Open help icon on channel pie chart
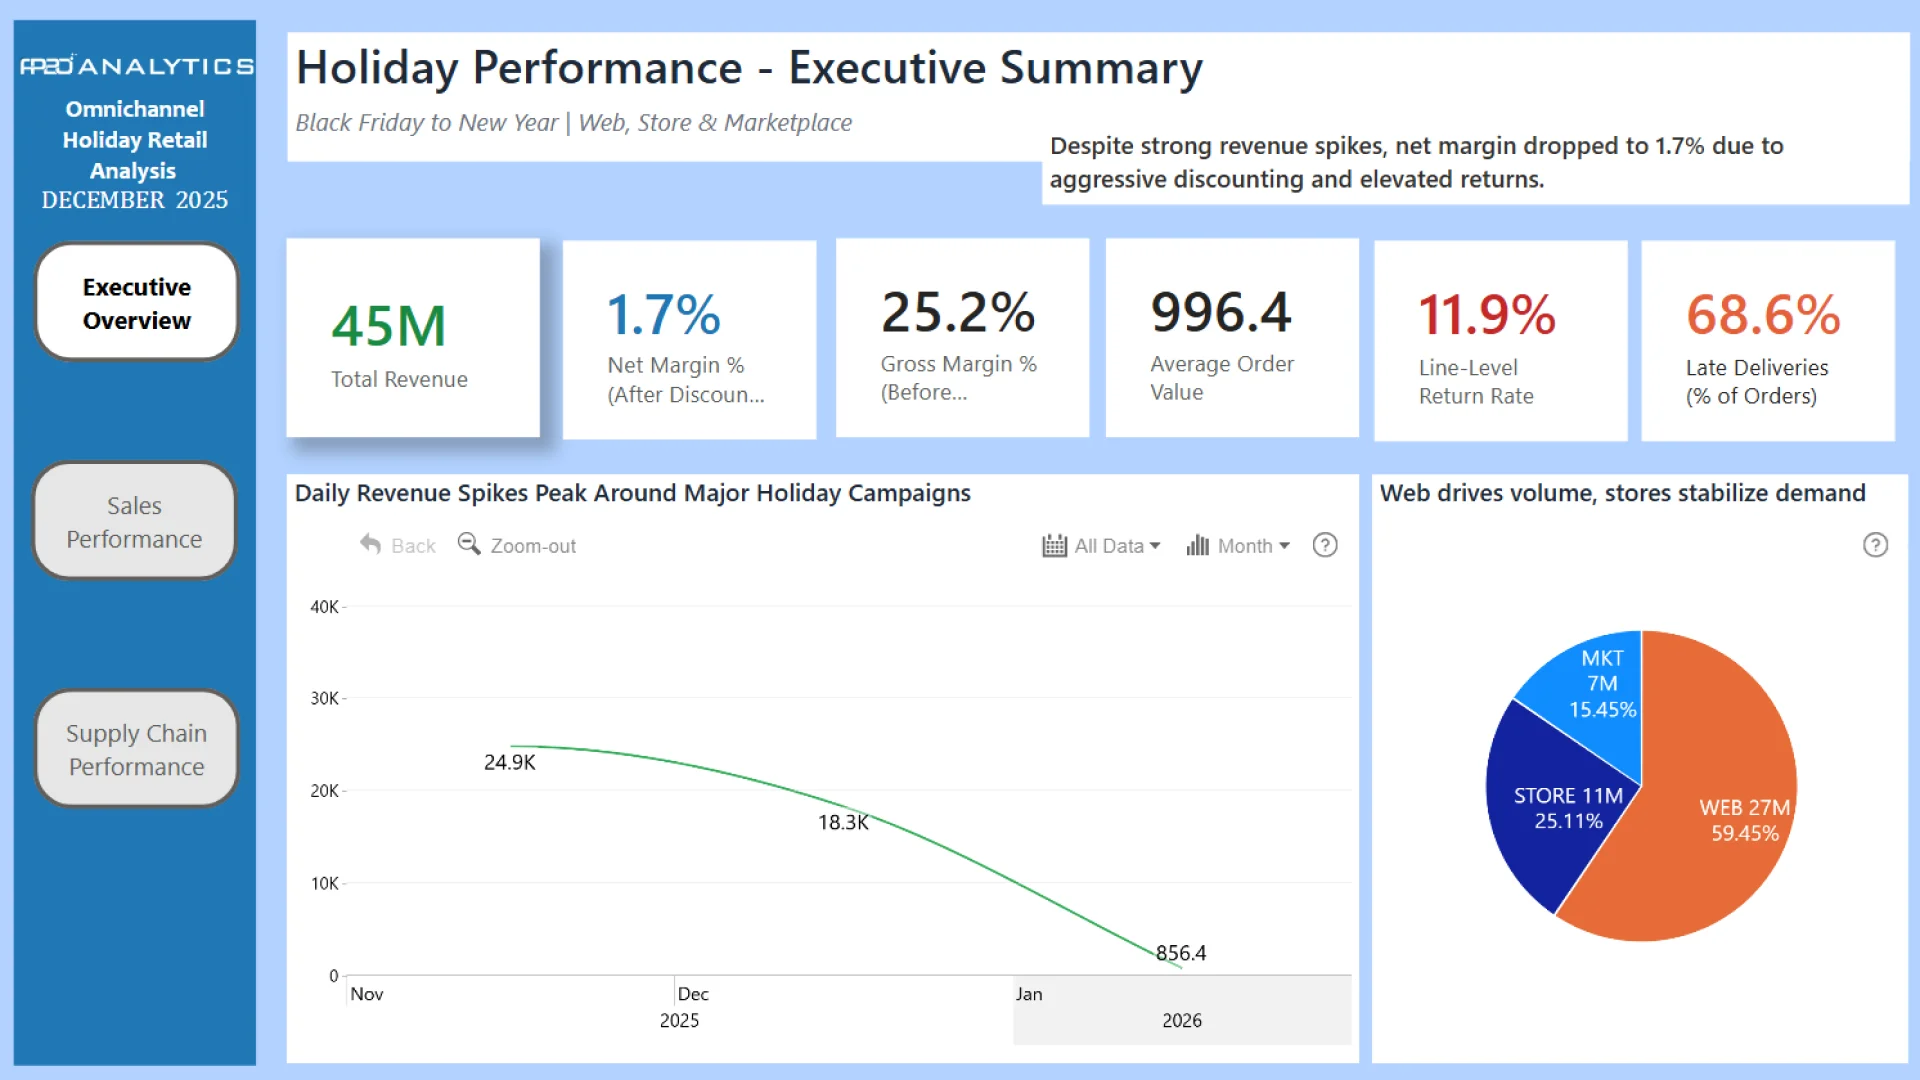1920x1080 pixels. [x=1875, y=545]
